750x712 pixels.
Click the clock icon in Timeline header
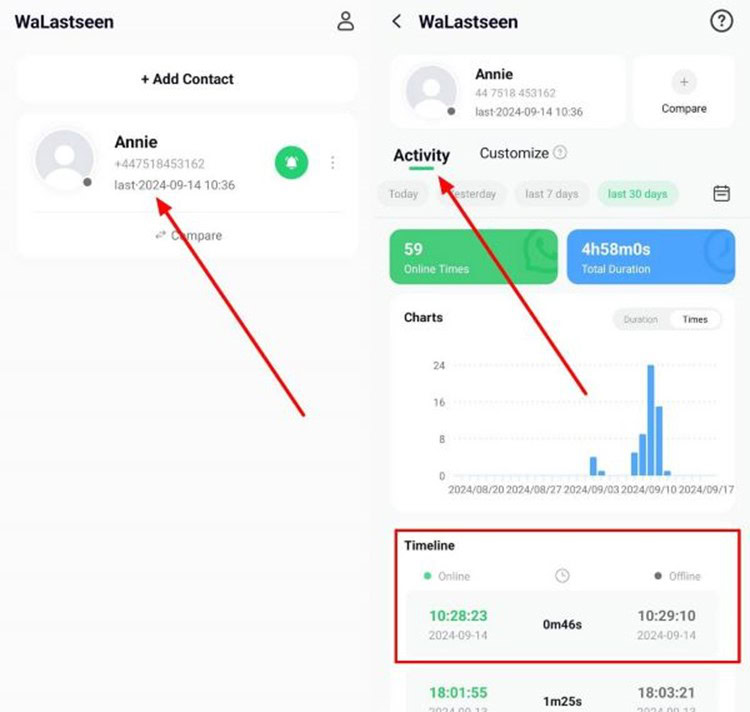click(x=562, y=576)
